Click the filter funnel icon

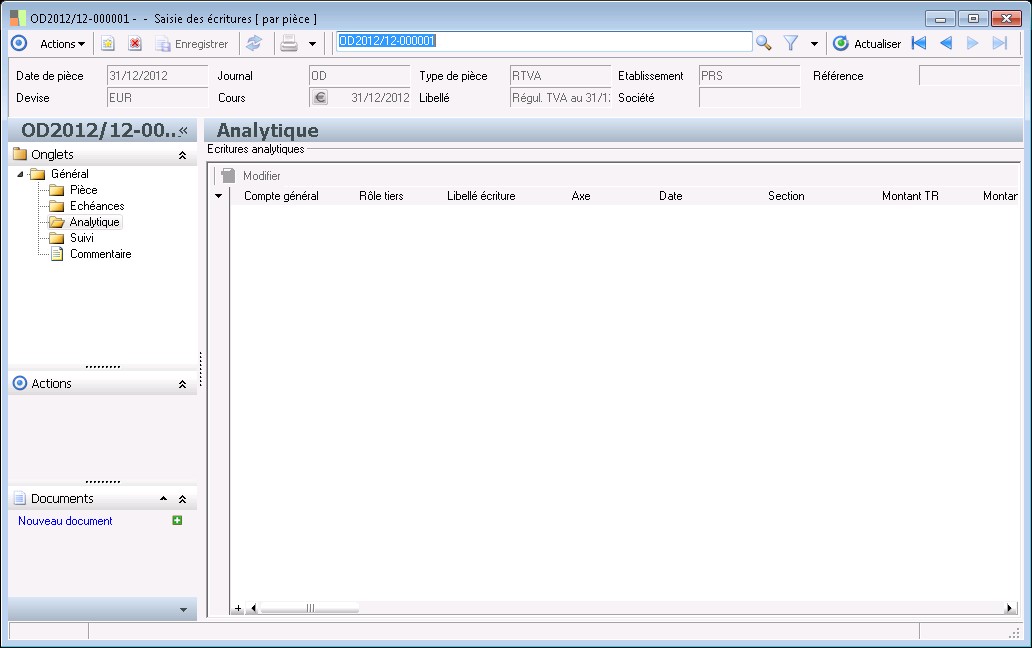[791, 43]
